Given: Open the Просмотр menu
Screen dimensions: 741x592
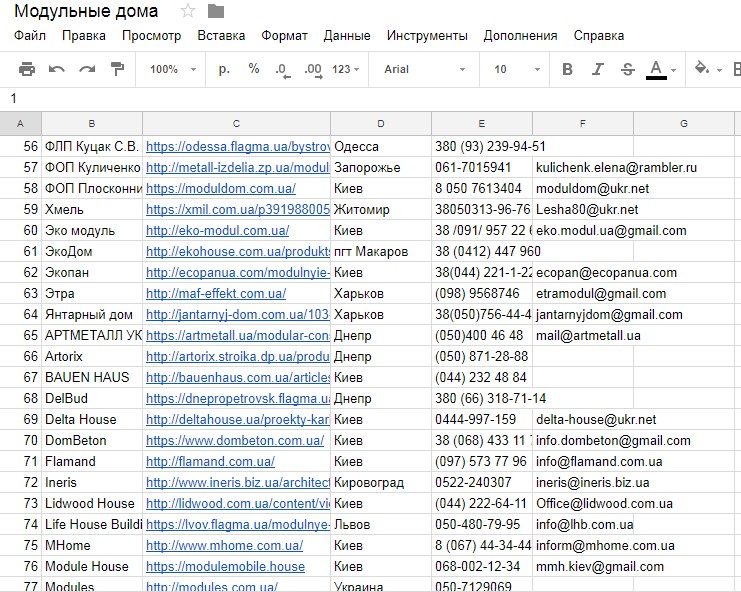Looking at the screenshot, I should pos(151,36).
